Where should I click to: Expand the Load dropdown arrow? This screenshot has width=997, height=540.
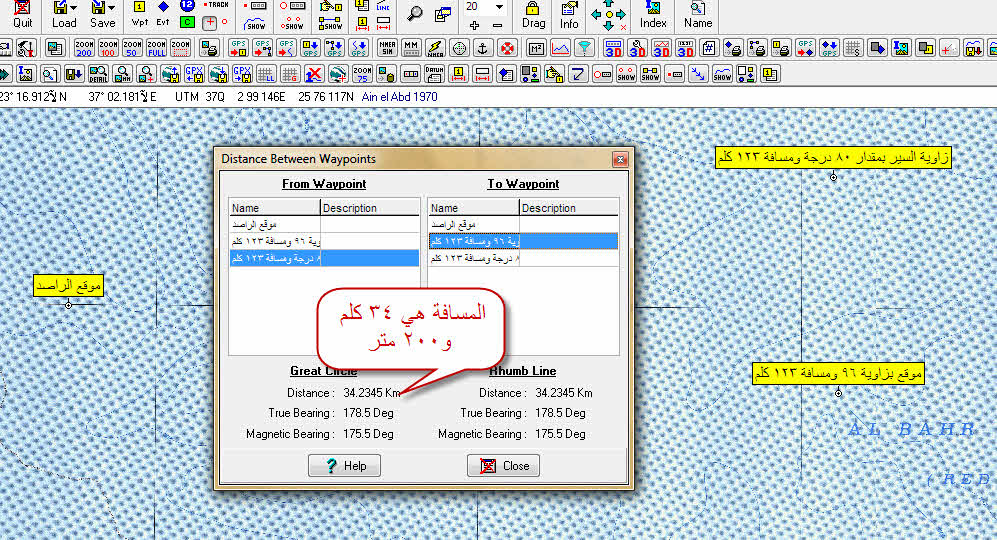pos(73,8)
